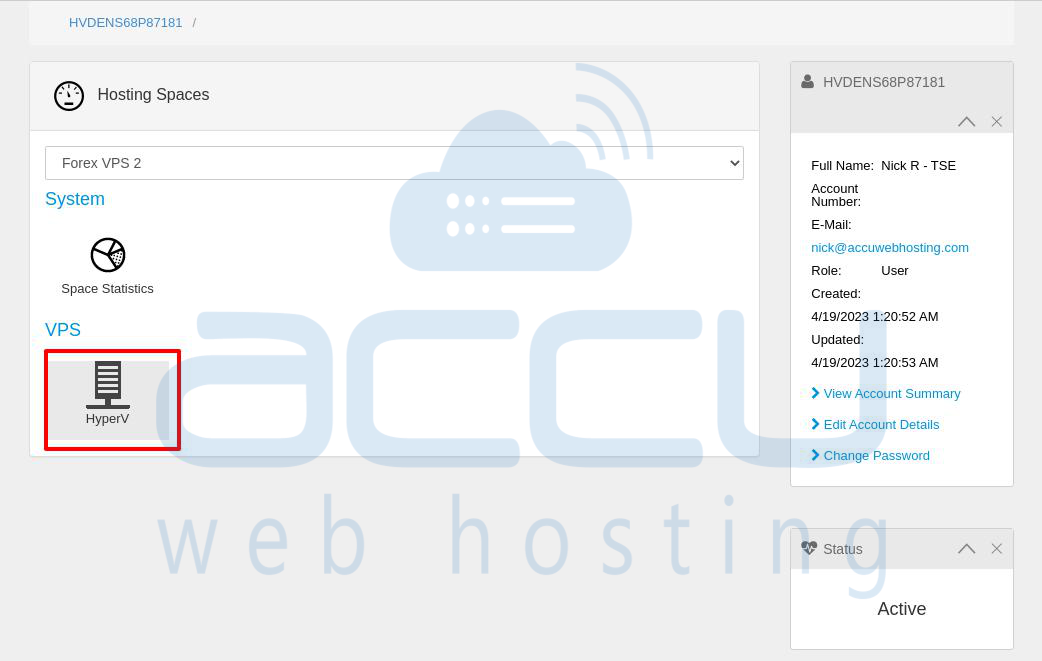Screen dimensions: 1042x661
Task: Click the HVDENS68P87181 account panel title
Action: [884, 82]
